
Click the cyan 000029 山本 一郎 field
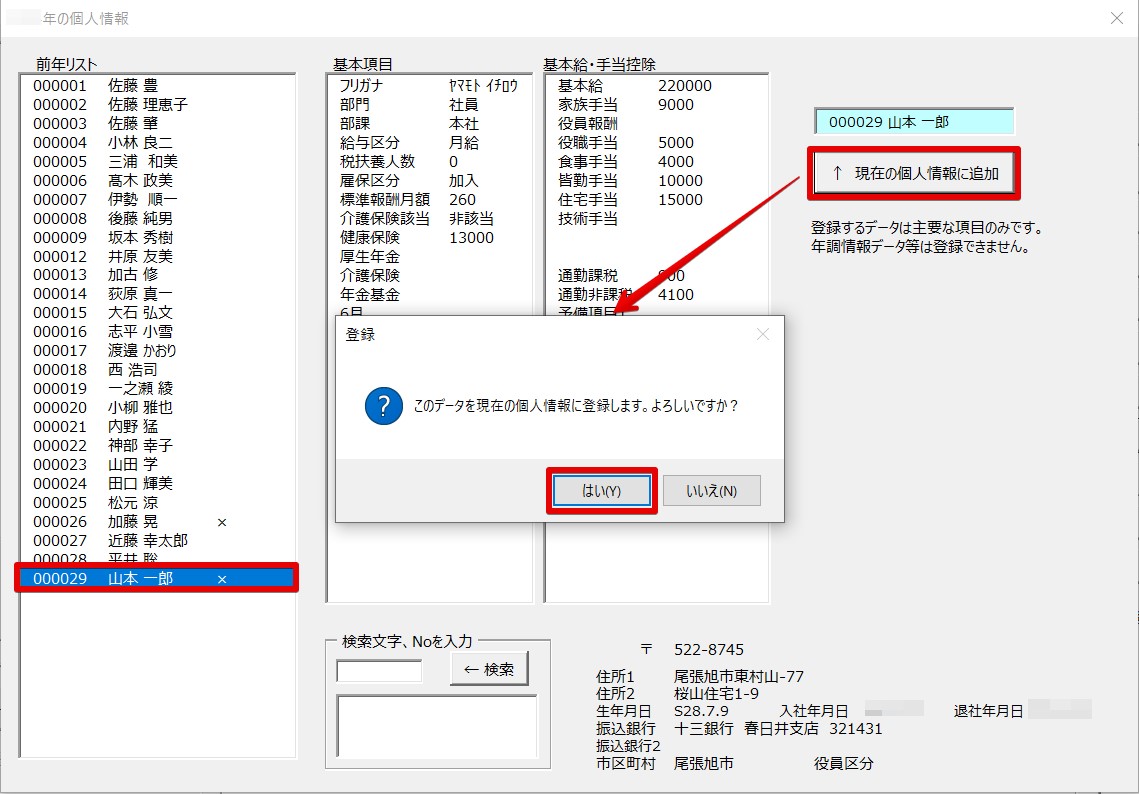coord(914,122)
